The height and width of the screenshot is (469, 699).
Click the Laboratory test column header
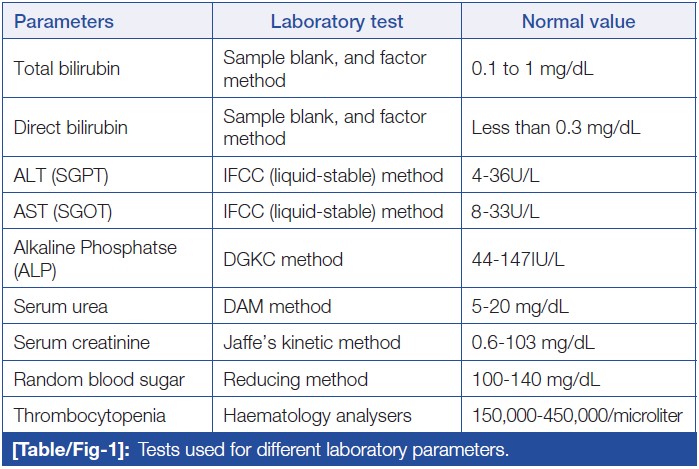pos(337,21)
